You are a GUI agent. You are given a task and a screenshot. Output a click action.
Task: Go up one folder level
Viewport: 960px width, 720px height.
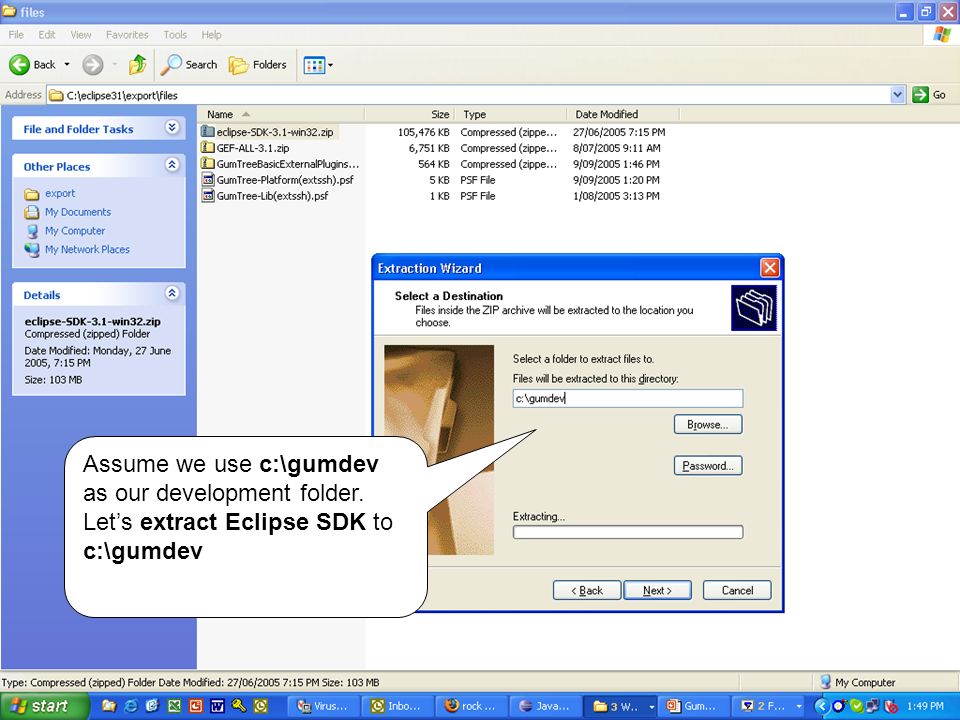click(x=137, y=64)
